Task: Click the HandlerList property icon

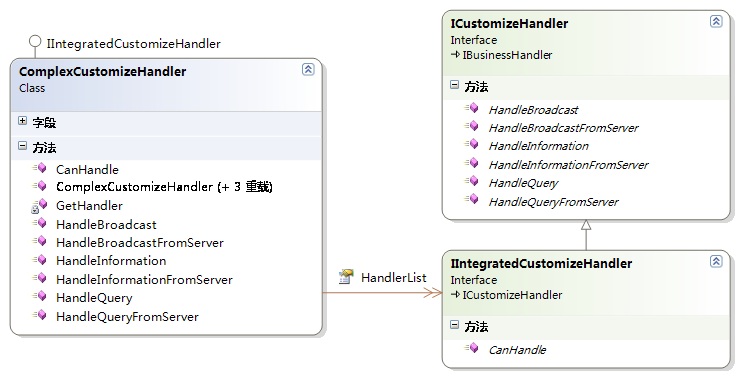Action: pyautogui.click(x=346, y=277)
